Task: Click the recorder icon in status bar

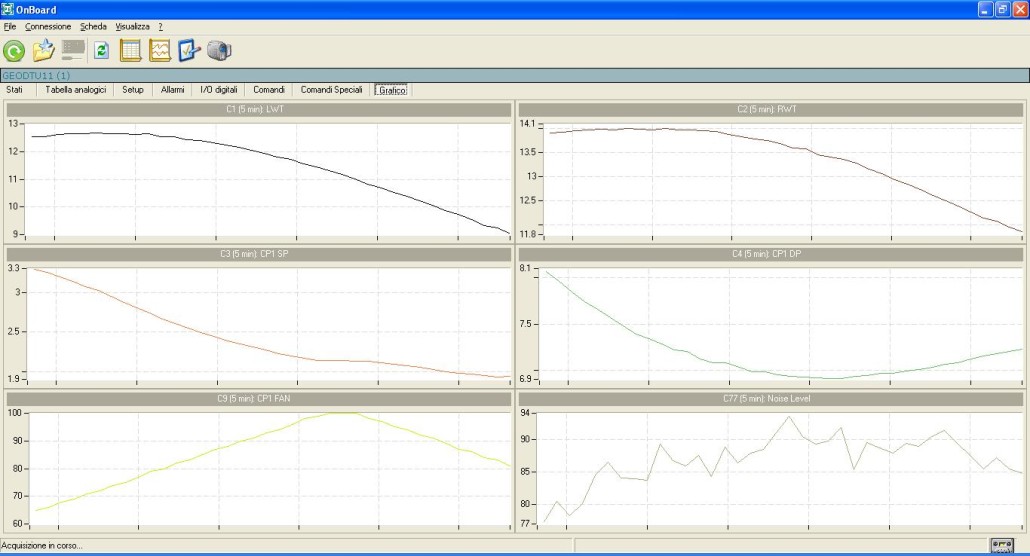Action: tap(1001, 545)
